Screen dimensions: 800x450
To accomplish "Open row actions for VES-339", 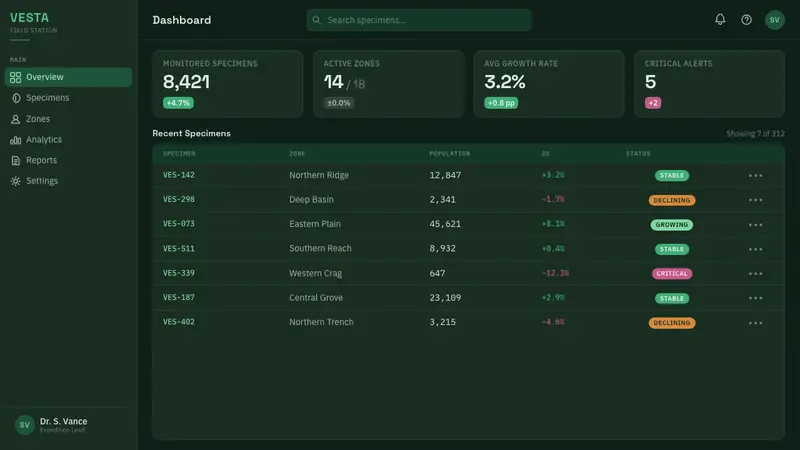I will point(755,273).
